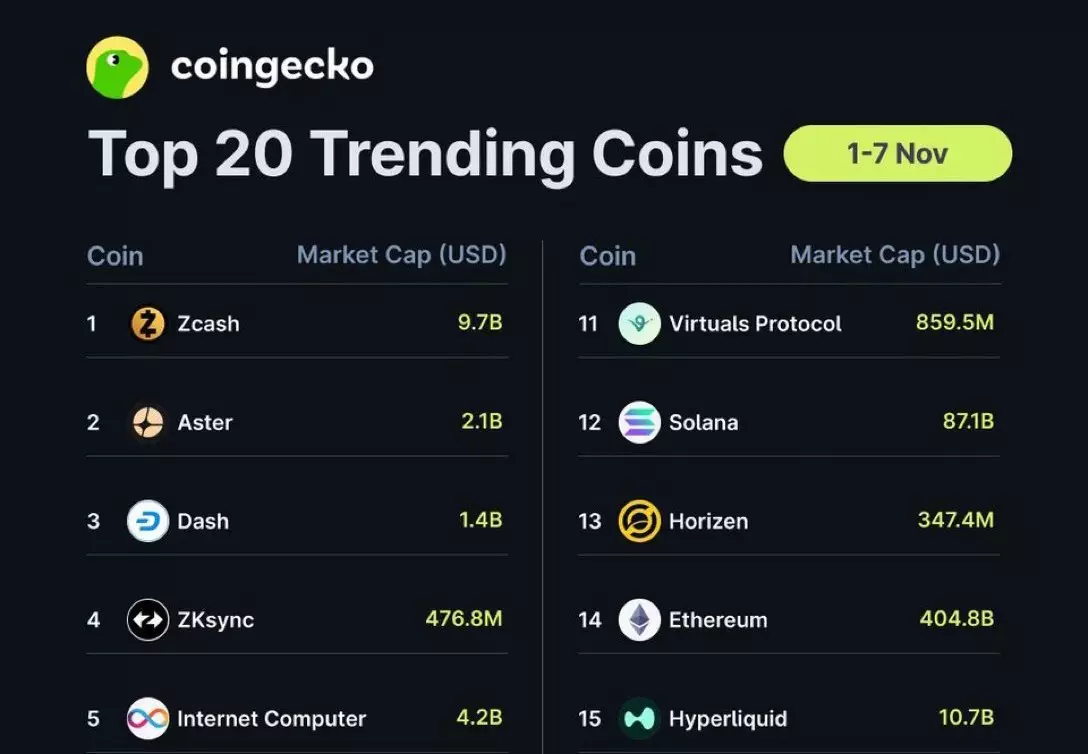Click the CoinGecko gecko logo

point(117,67)
